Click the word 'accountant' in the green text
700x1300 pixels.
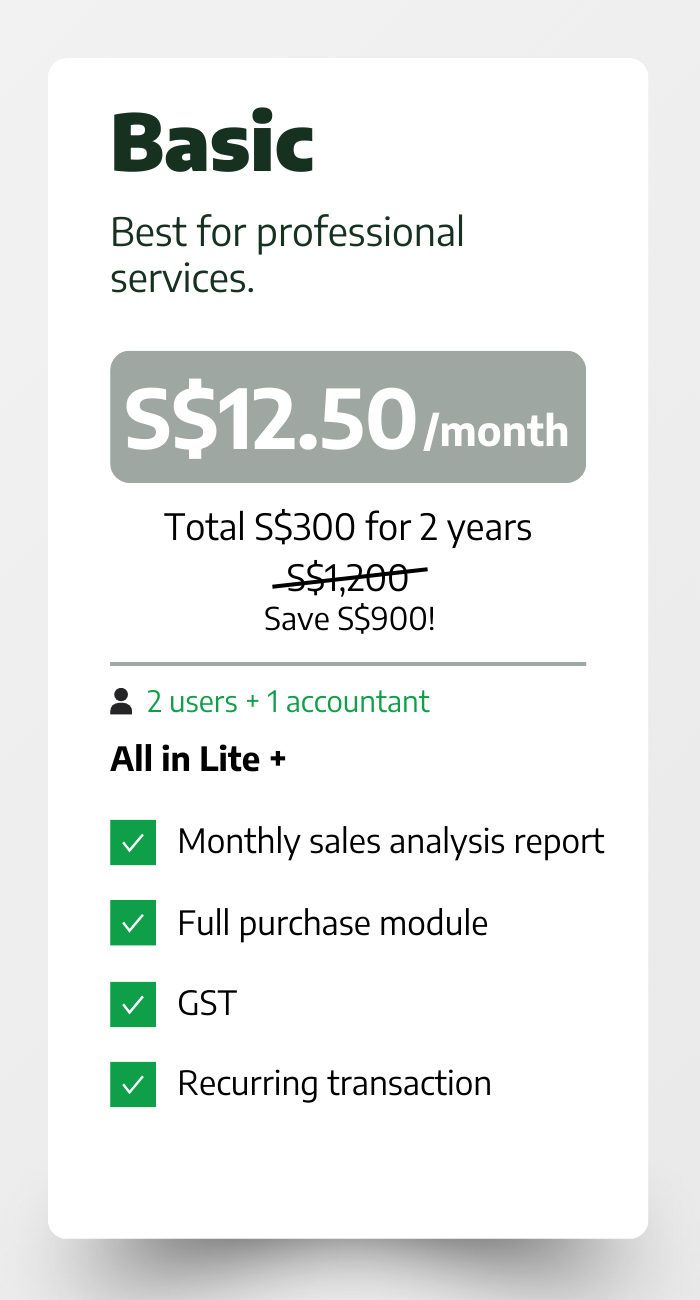[357, 702]
